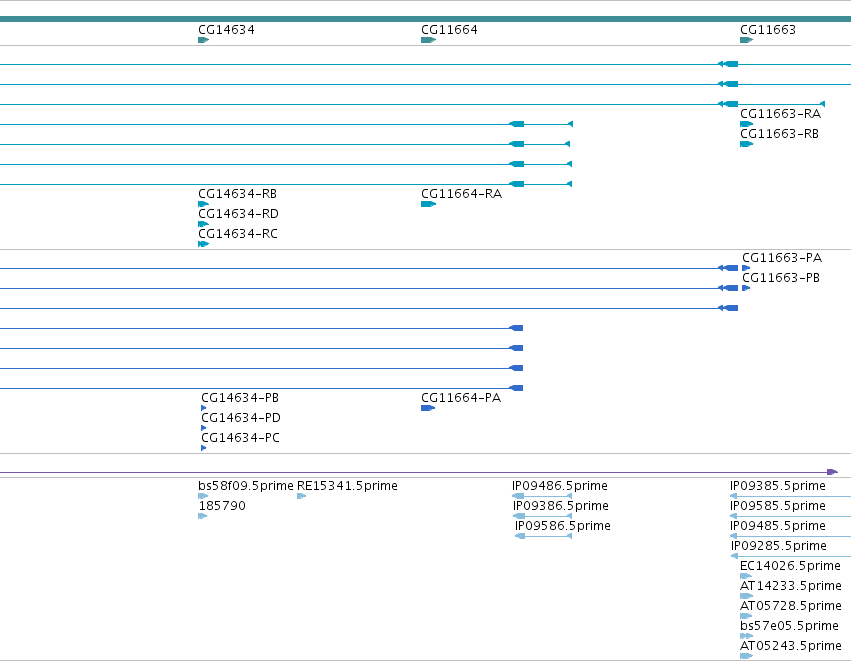Screen dimensions: 851x661
Task: Select EST AT14233.5prime label
Action: point(791,586)
